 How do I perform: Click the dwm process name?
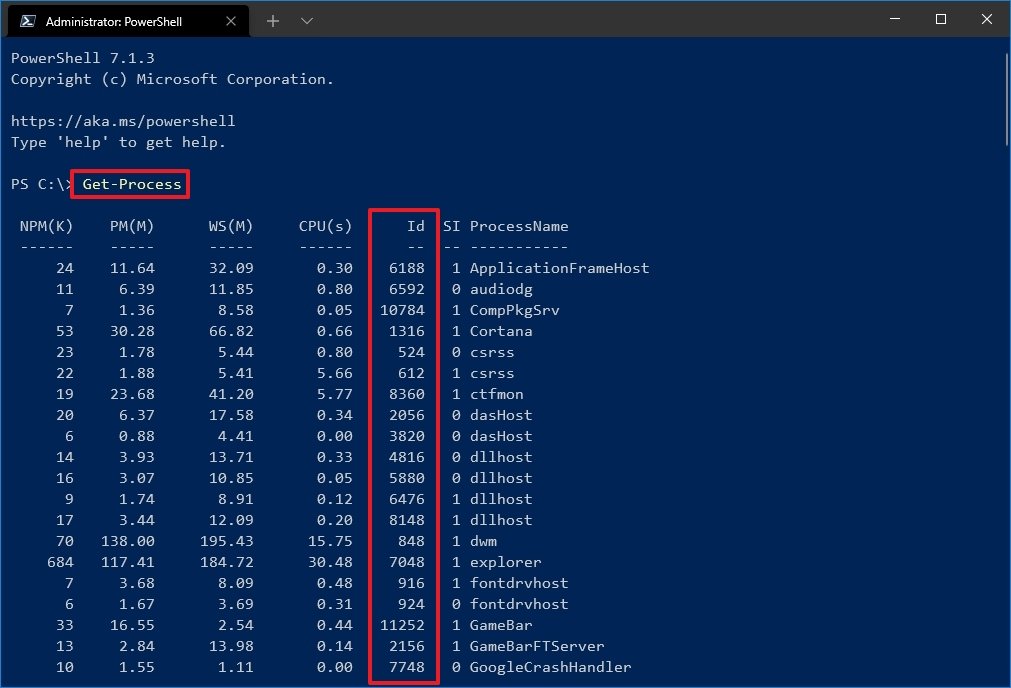pos(483,541)
